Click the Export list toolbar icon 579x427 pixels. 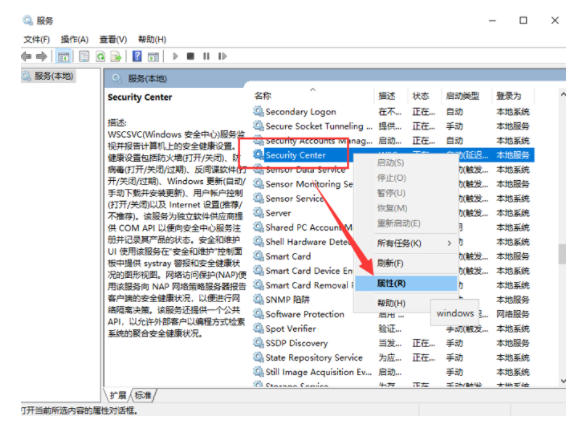(x=116, y=57)
